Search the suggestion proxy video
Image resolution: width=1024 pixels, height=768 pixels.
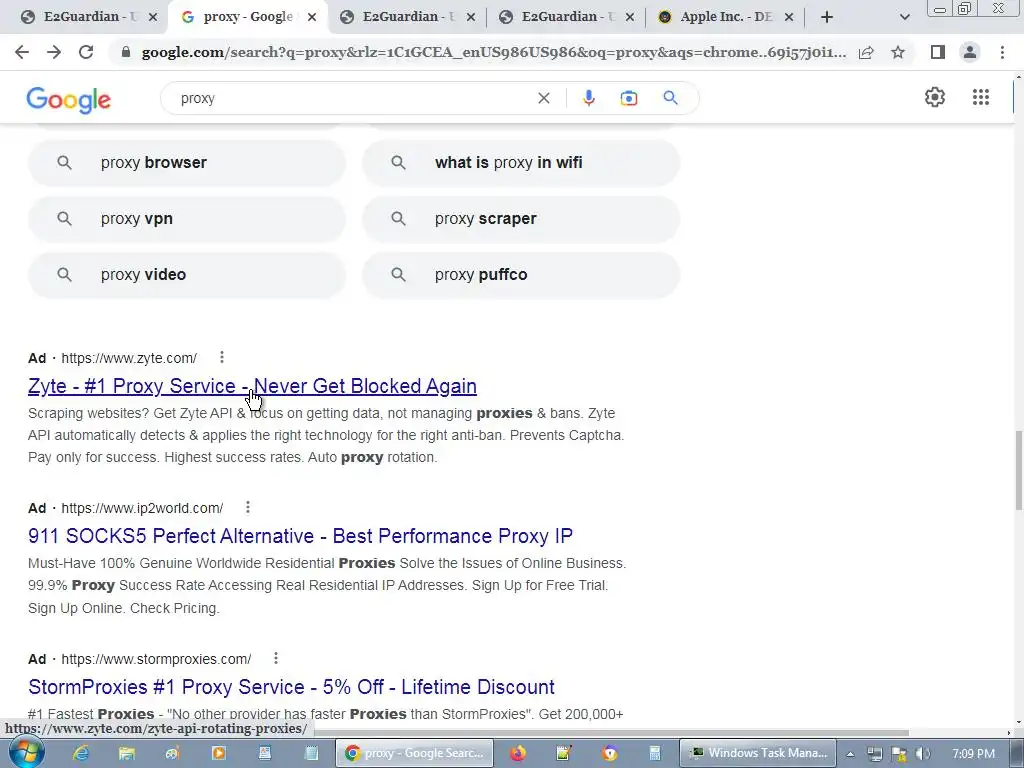187,275
